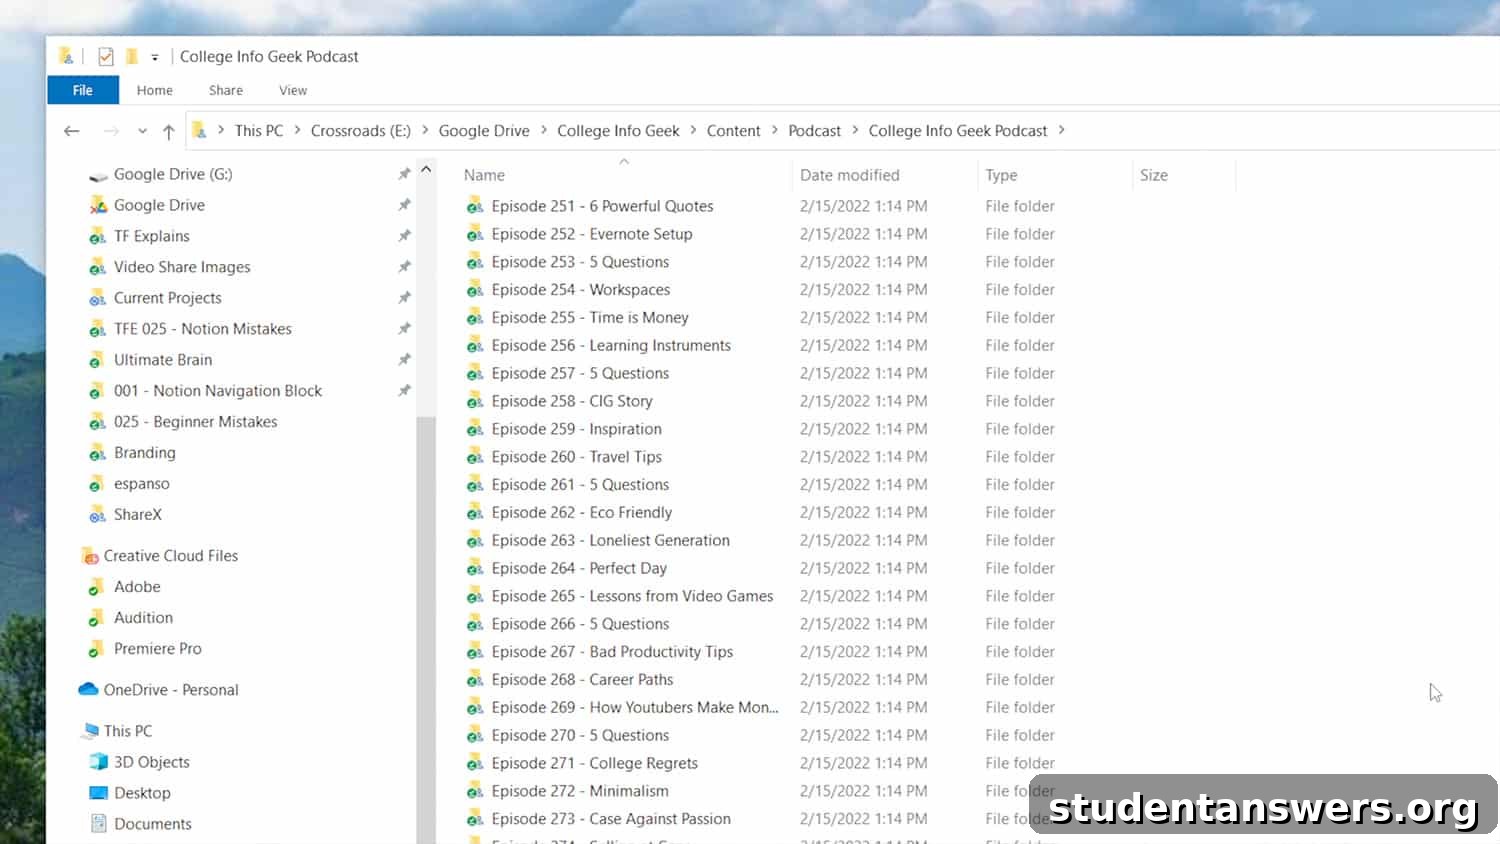
Task: Sort by the Size column header
Action: tap(1154, 175)
